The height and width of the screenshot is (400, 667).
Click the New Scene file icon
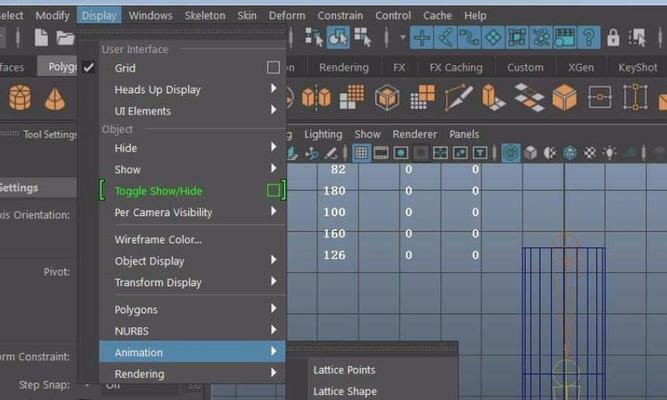click(x=41, y=38)
